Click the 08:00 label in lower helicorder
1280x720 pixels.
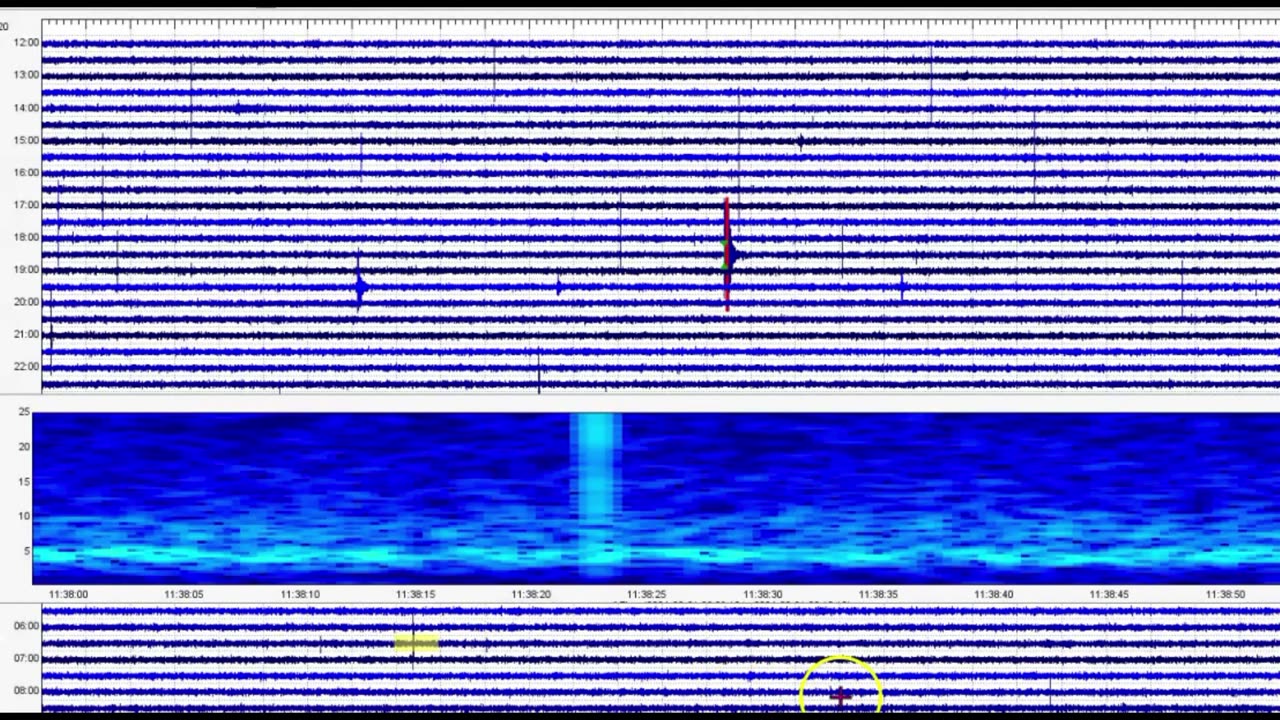click(27, 690)
